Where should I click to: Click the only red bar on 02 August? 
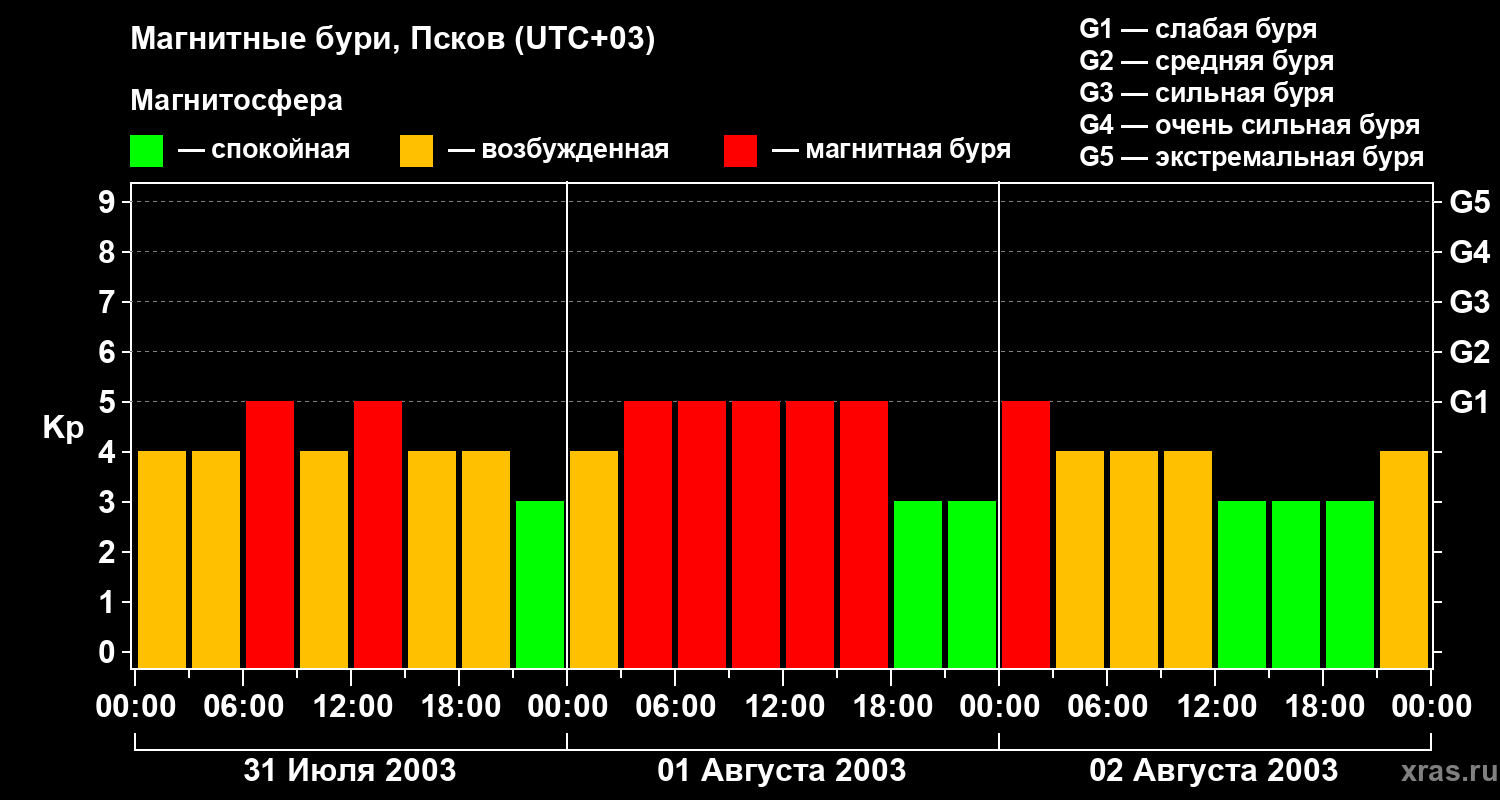[x=1026, y=534]
